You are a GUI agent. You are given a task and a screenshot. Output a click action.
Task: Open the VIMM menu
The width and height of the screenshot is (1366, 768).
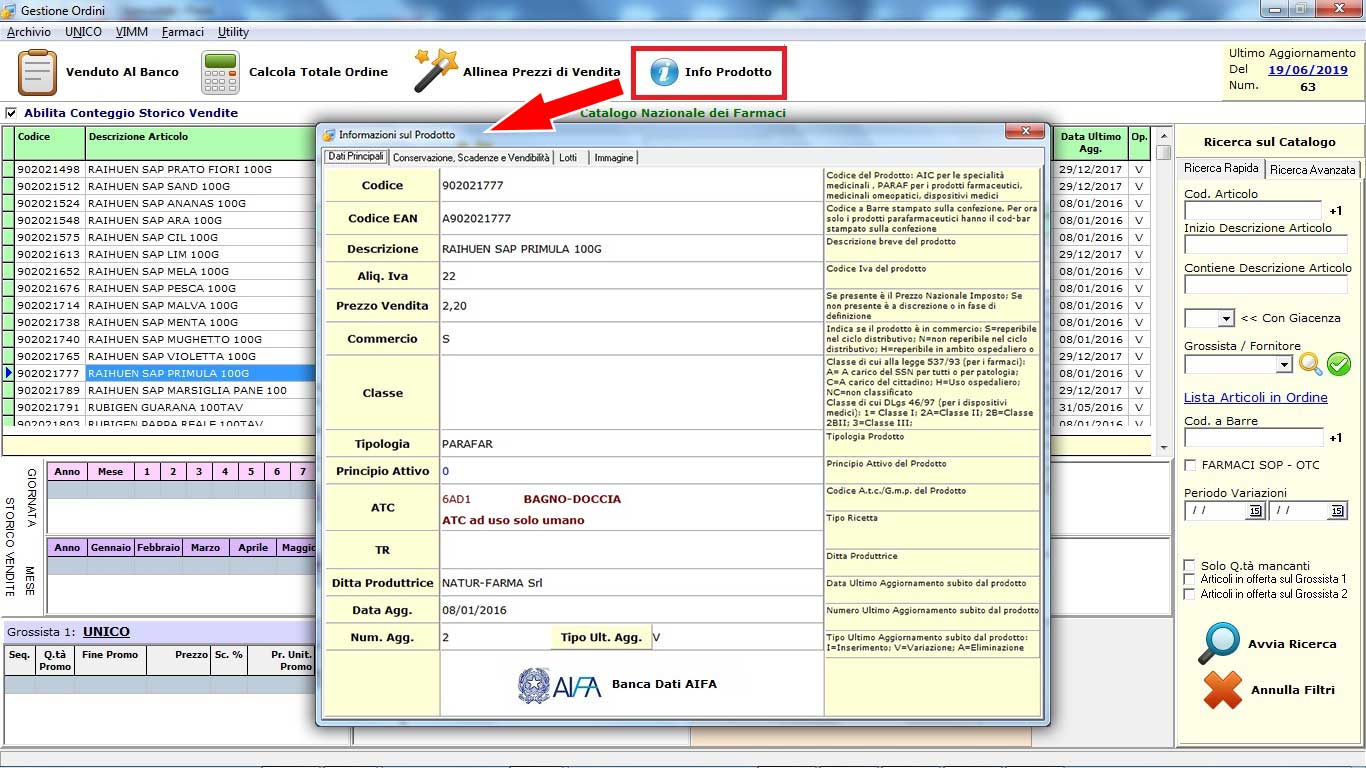coord(131,32)
